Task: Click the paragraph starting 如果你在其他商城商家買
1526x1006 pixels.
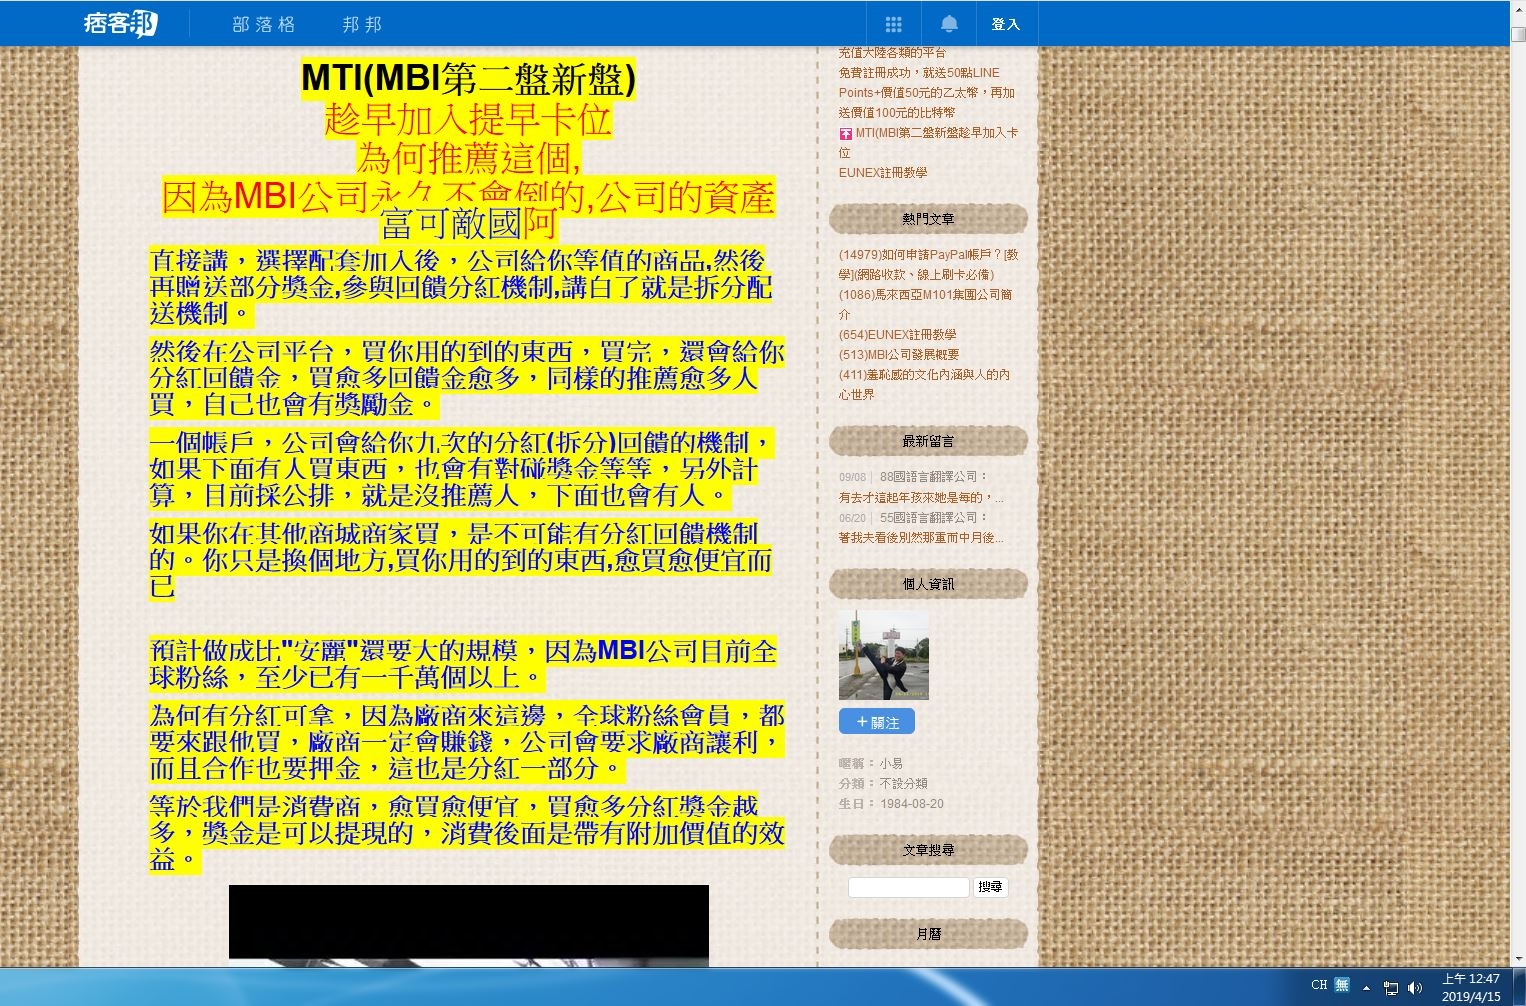Action: (x=461, y=560)
